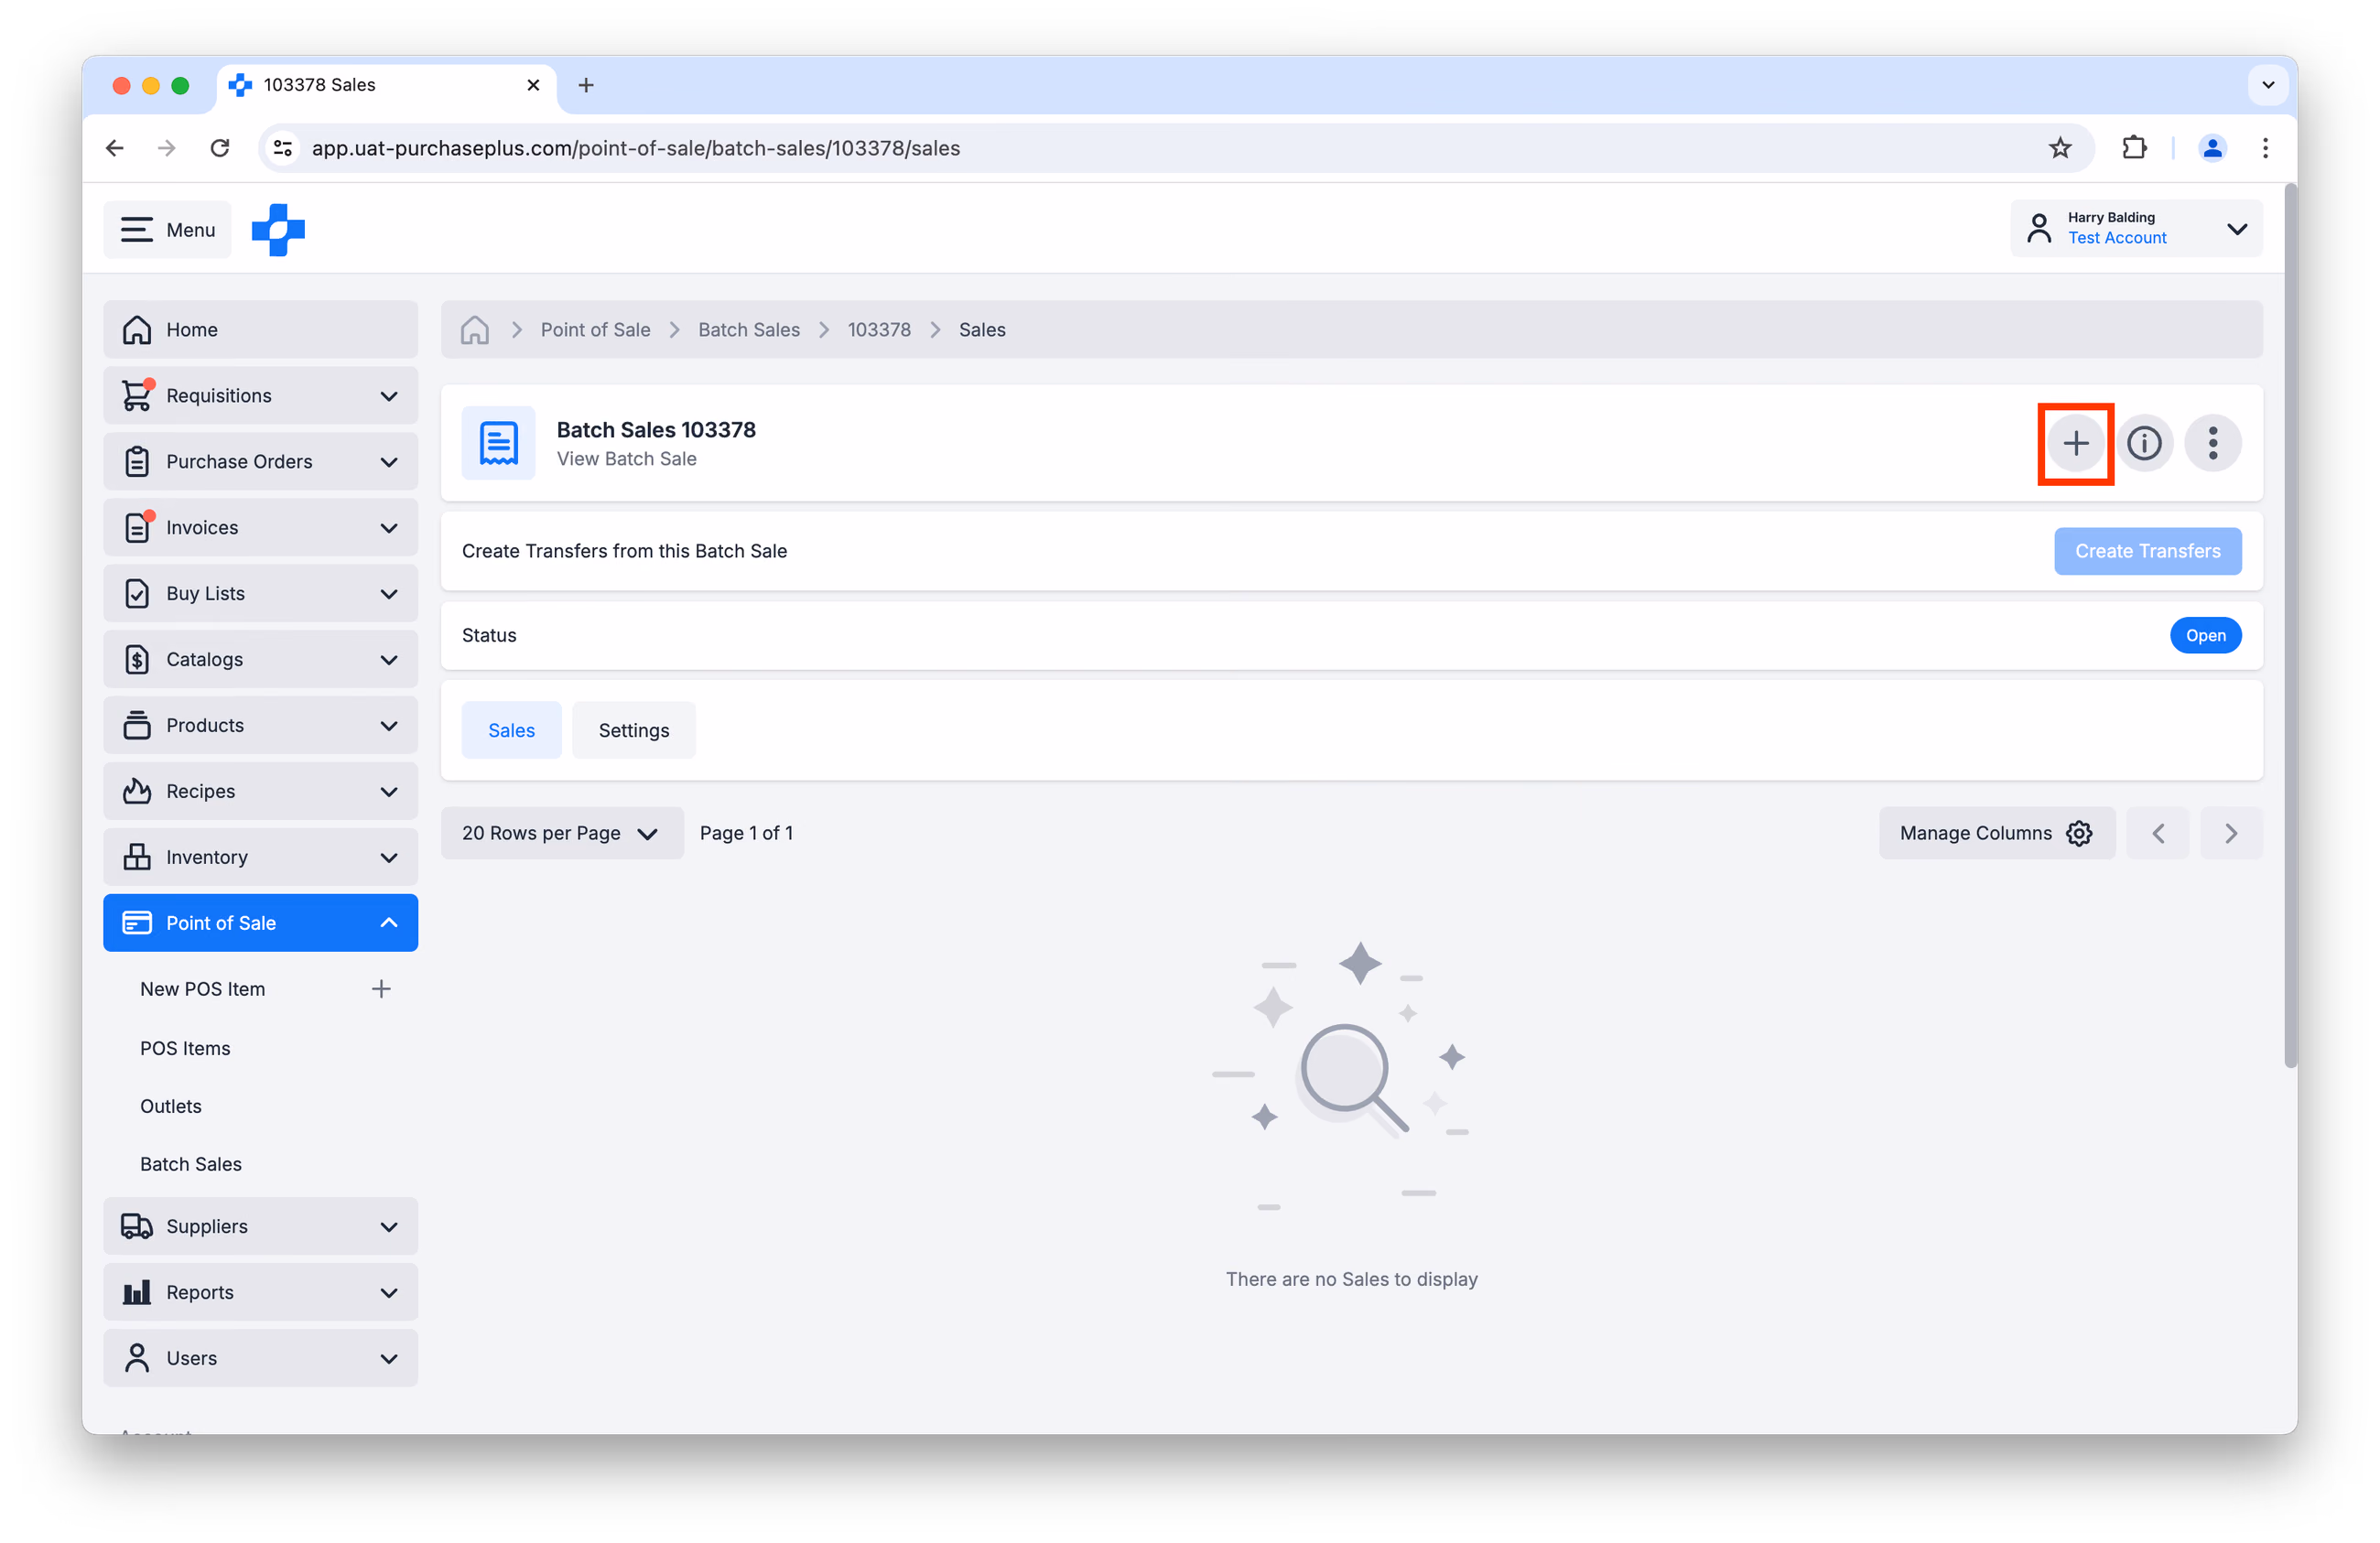Click the plus add button on Batch Sales header

tap(2075, 443)
